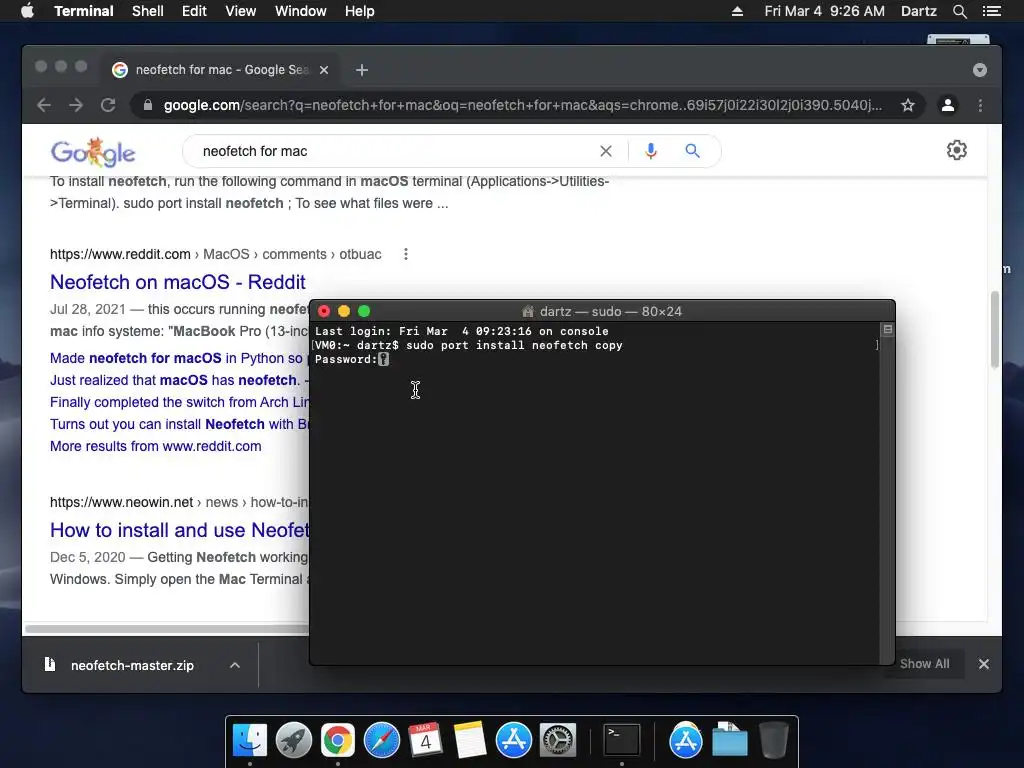Click the Password prompt in Terminal
The height and width of the screenshot is (768, 1024).
point(346,359)
